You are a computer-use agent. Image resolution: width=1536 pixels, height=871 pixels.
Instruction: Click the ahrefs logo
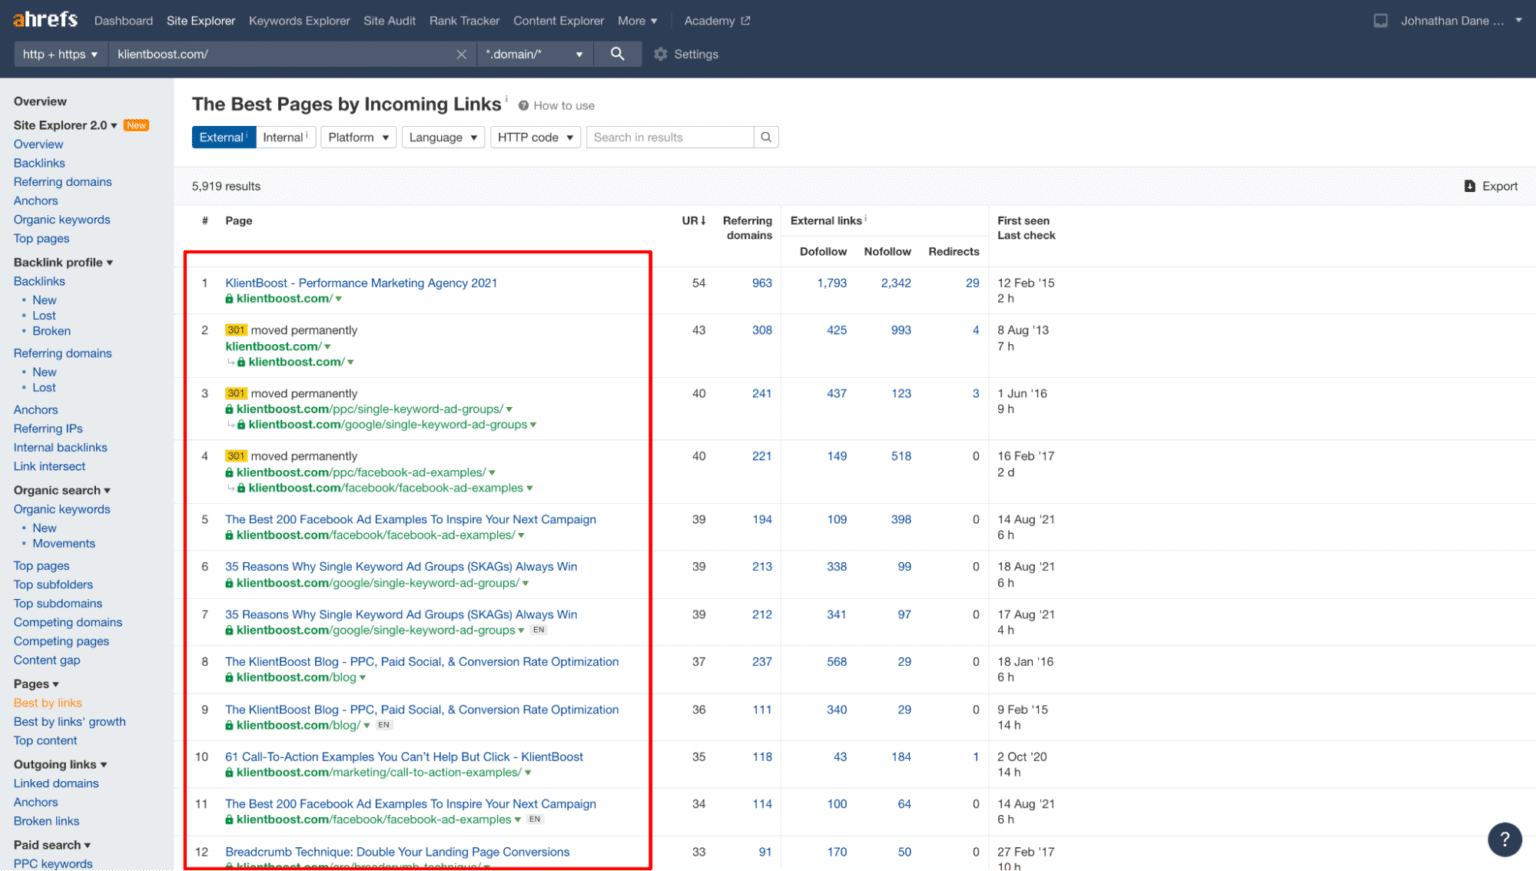45,20
